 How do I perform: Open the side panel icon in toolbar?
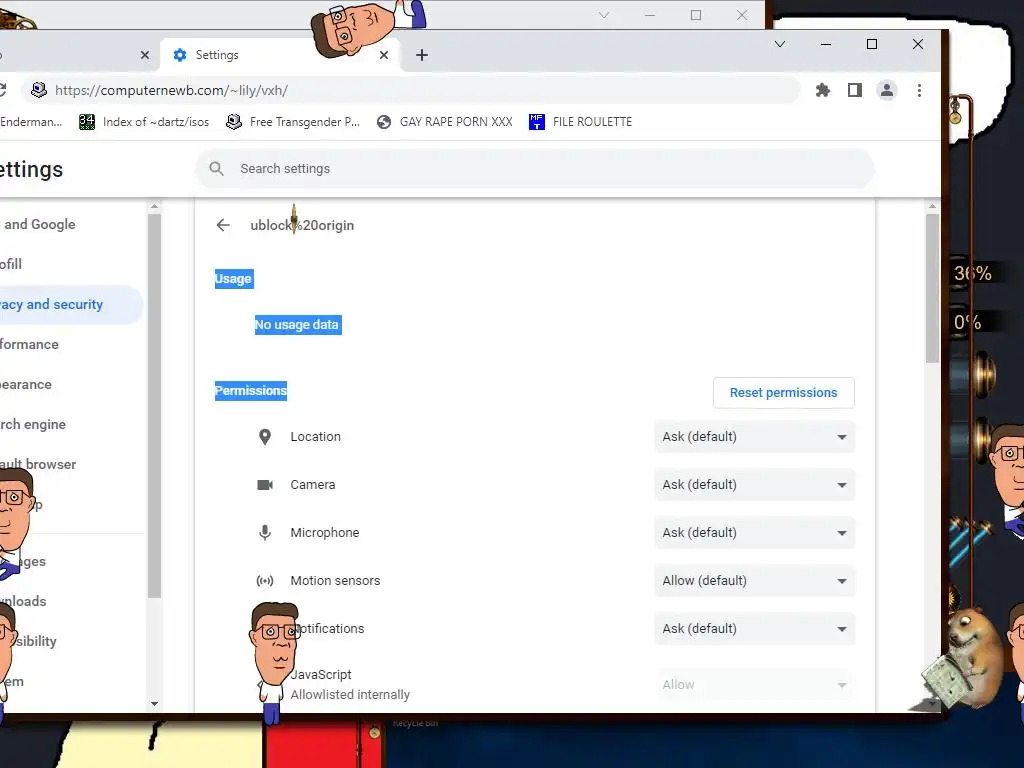[855, 90]
